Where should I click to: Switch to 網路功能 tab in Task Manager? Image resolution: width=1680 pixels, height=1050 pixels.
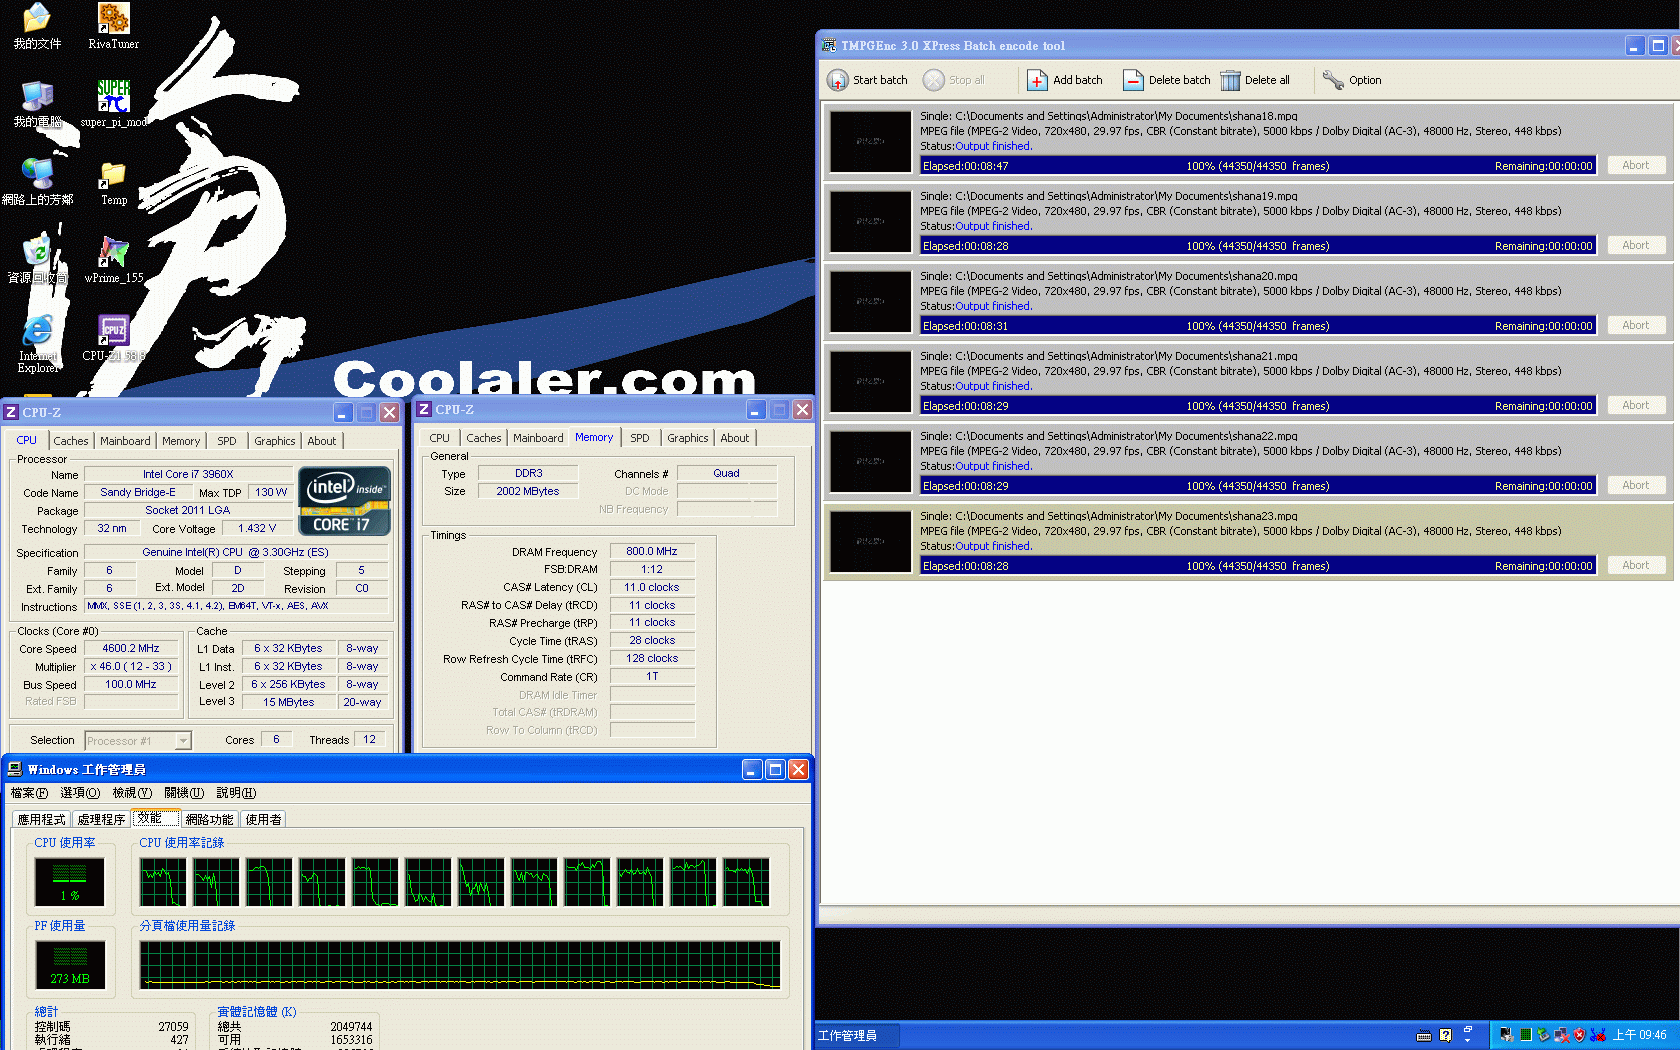click(x=209, y=819)
